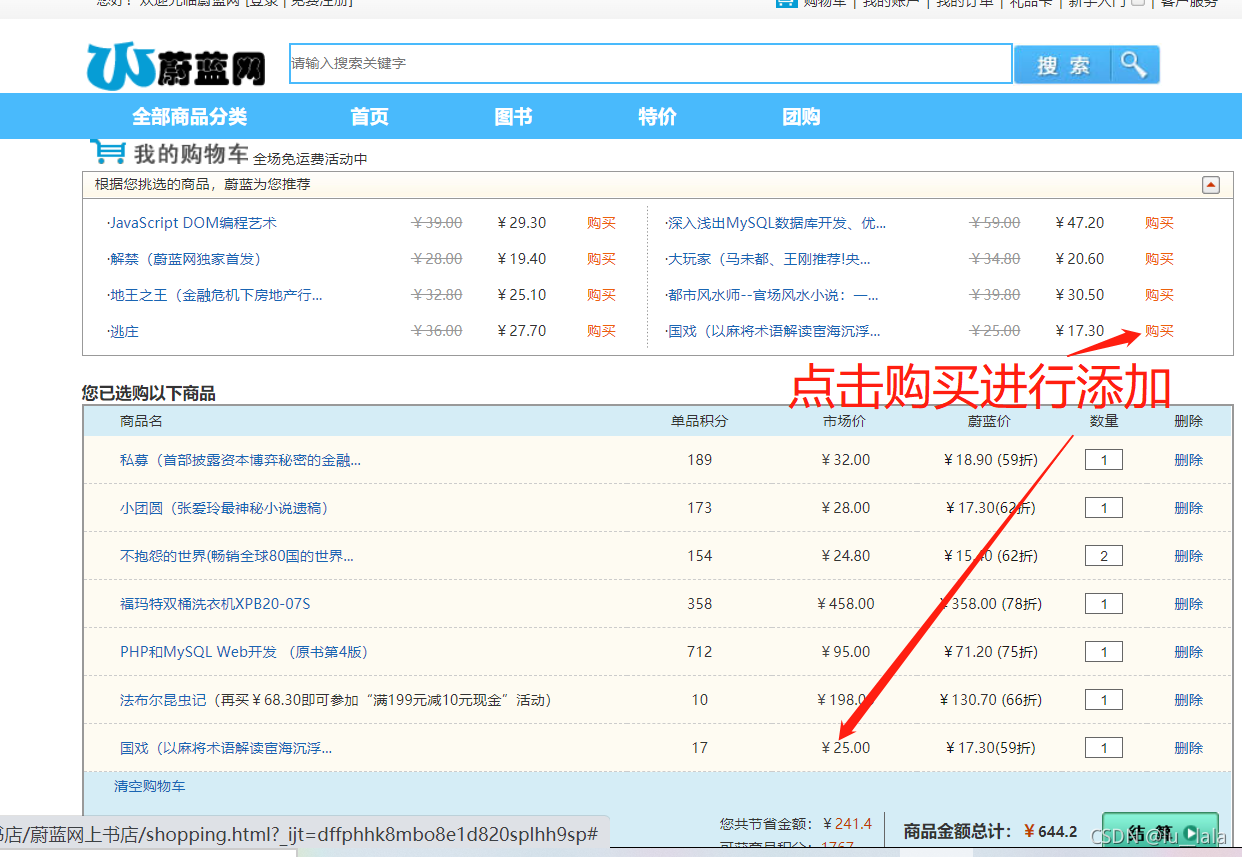
Task: Delete 福玛特双桶洗衣机 from the cart
Action: click(x=1188, y=604)
